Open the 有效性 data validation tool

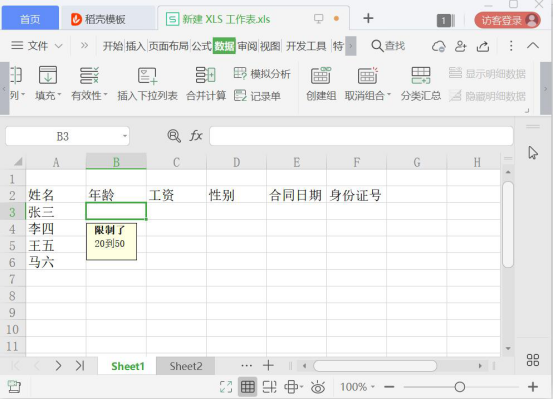89,83
